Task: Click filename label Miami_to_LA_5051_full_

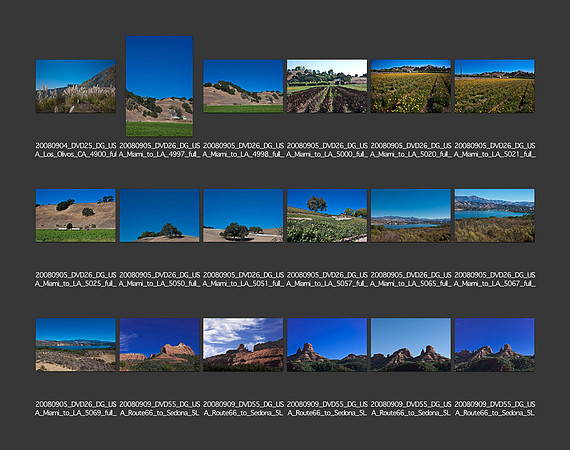Action: tap(243, 279)
